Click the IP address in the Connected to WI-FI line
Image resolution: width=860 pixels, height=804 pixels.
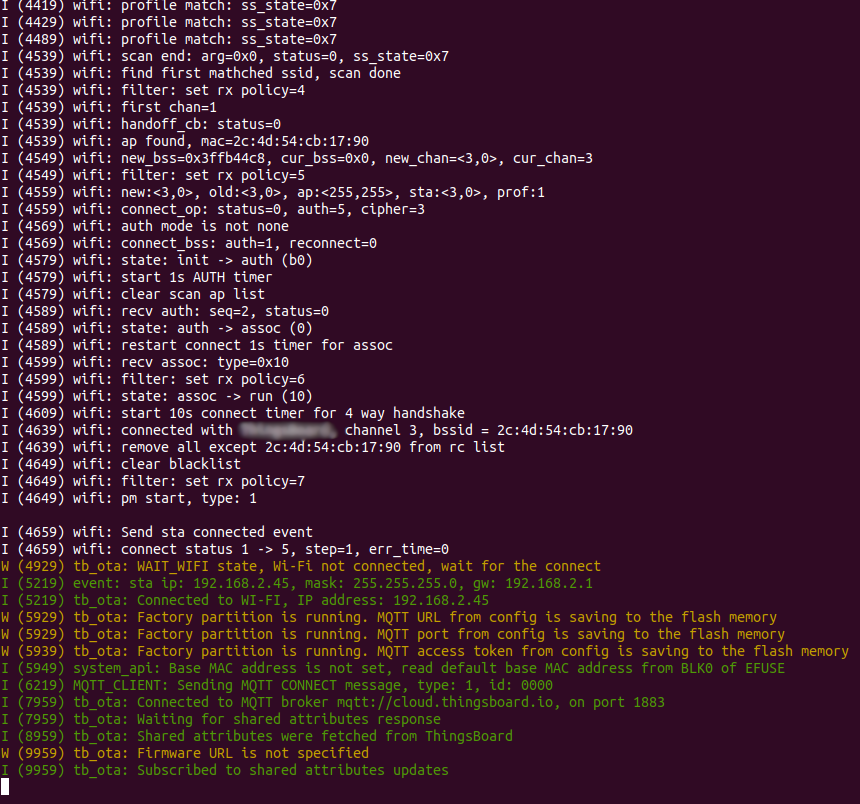(441, 600)
